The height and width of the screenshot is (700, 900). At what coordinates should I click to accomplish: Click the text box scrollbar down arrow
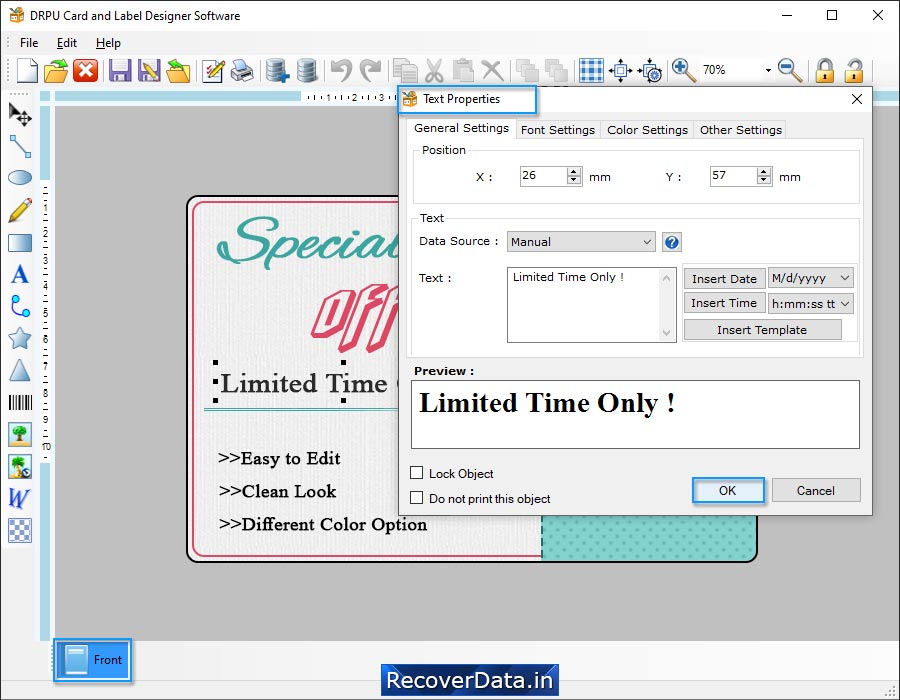(666, 332)
